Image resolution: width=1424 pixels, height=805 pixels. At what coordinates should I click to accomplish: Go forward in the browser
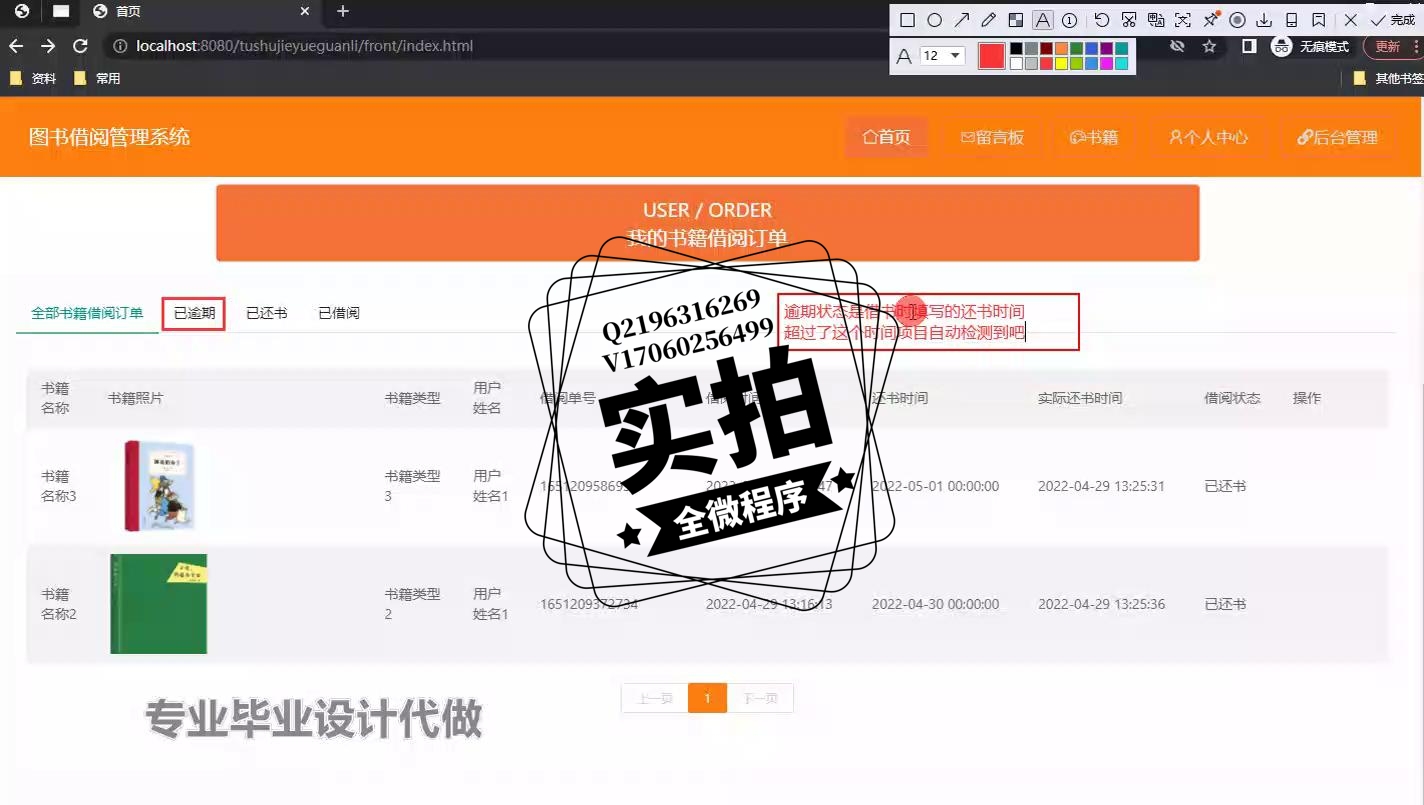coord(48,46)
